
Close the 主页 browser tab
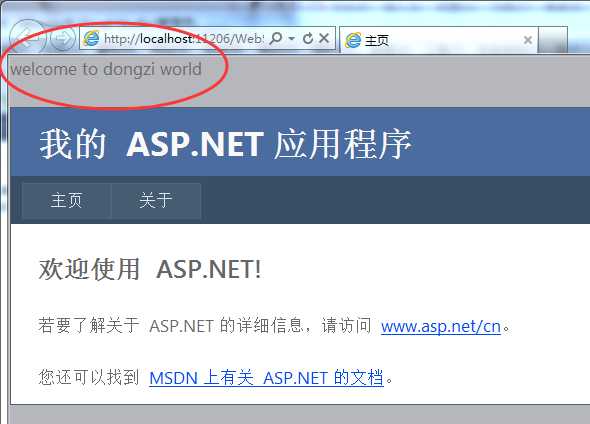click(x=528, y=40)
